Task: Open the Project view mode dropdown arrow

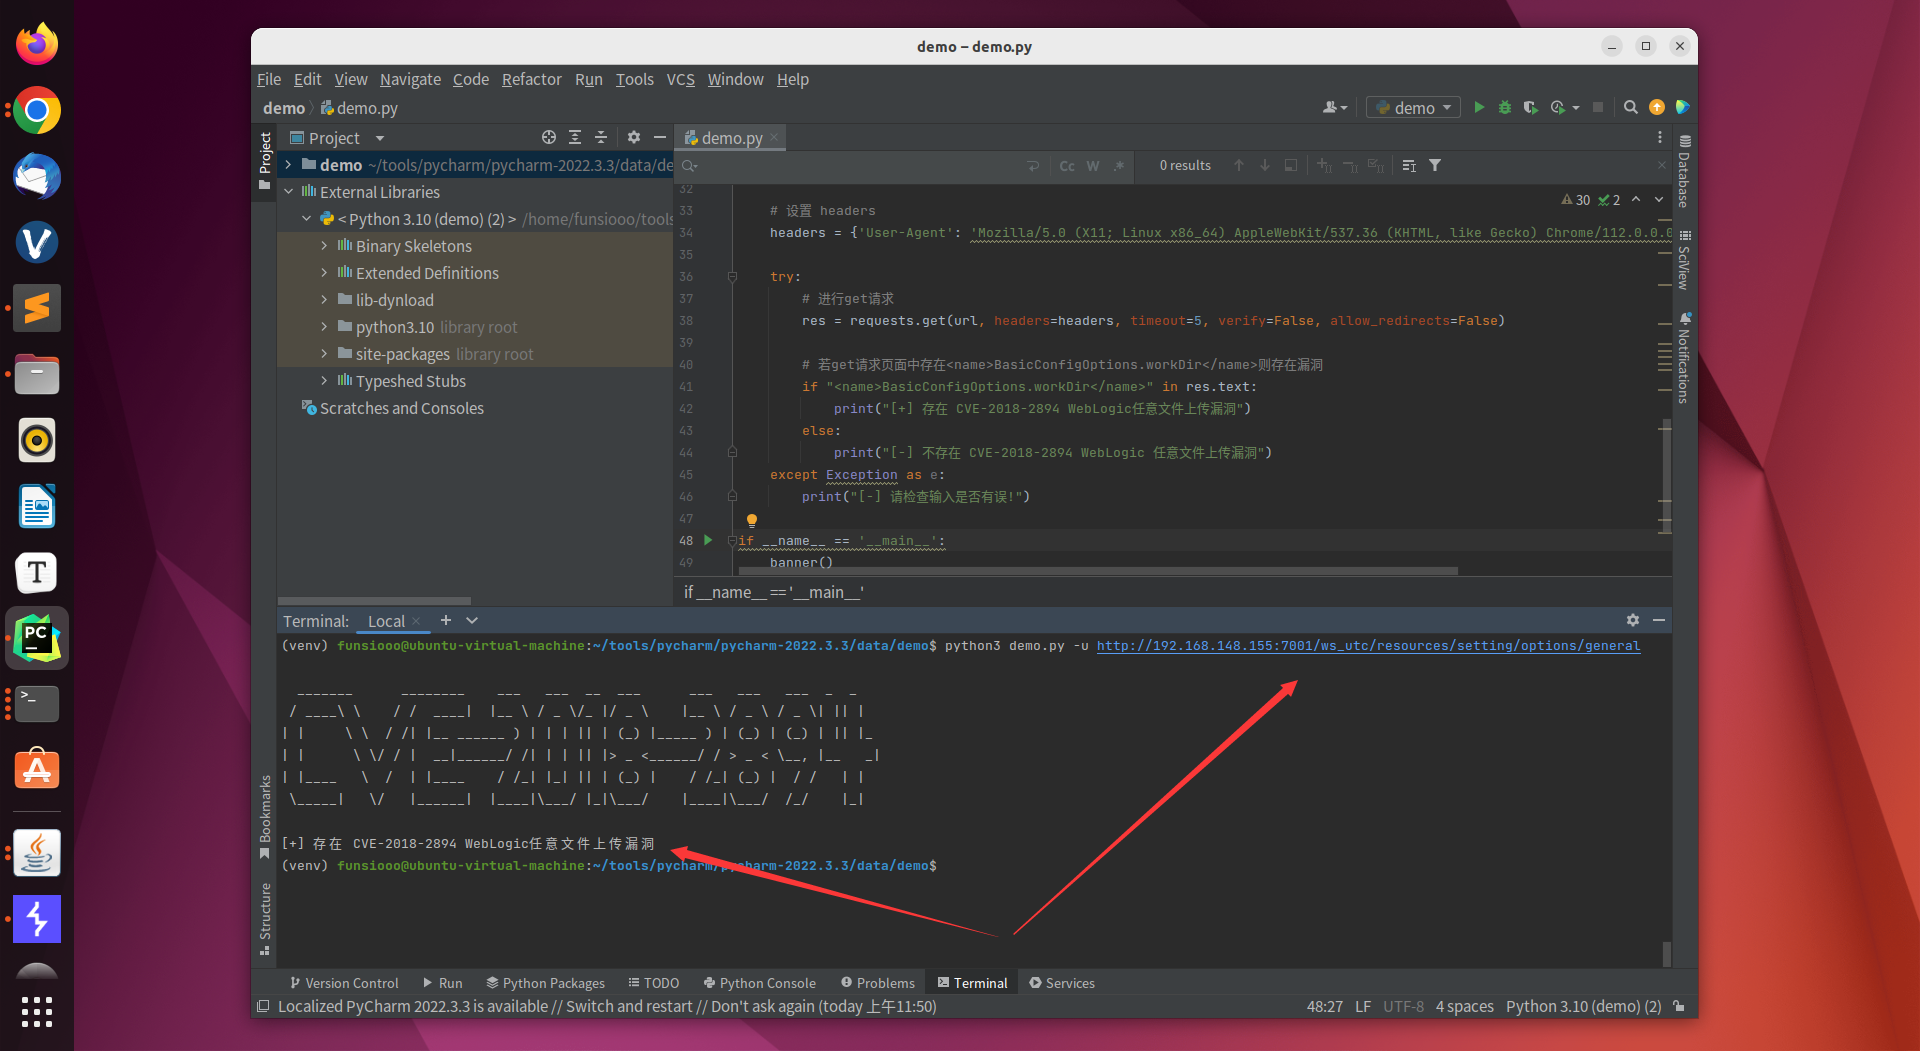Action: pos(380,138)
